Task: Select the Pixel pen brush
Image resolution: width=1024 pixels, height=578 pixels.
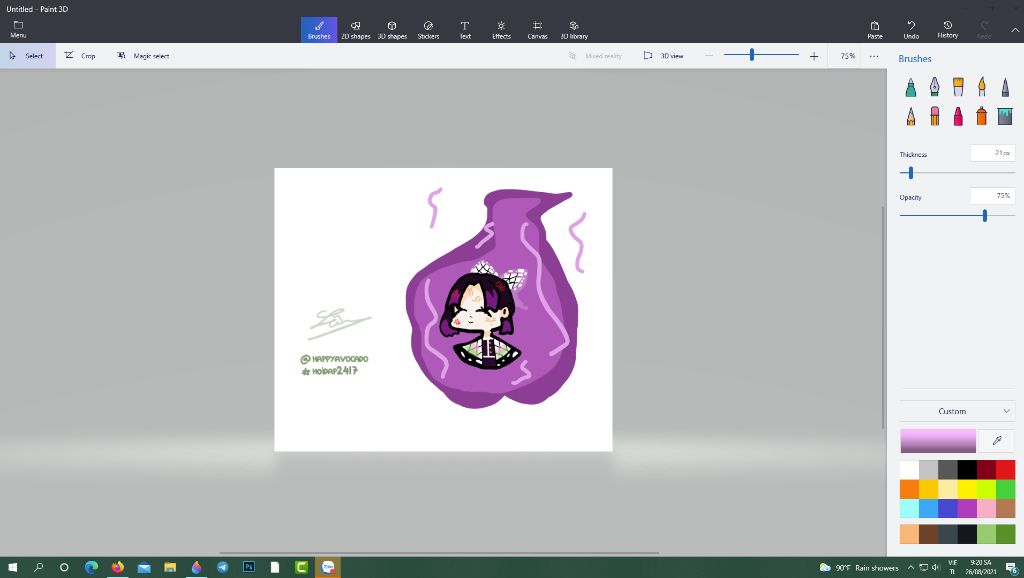Action: click(1005, 87)
